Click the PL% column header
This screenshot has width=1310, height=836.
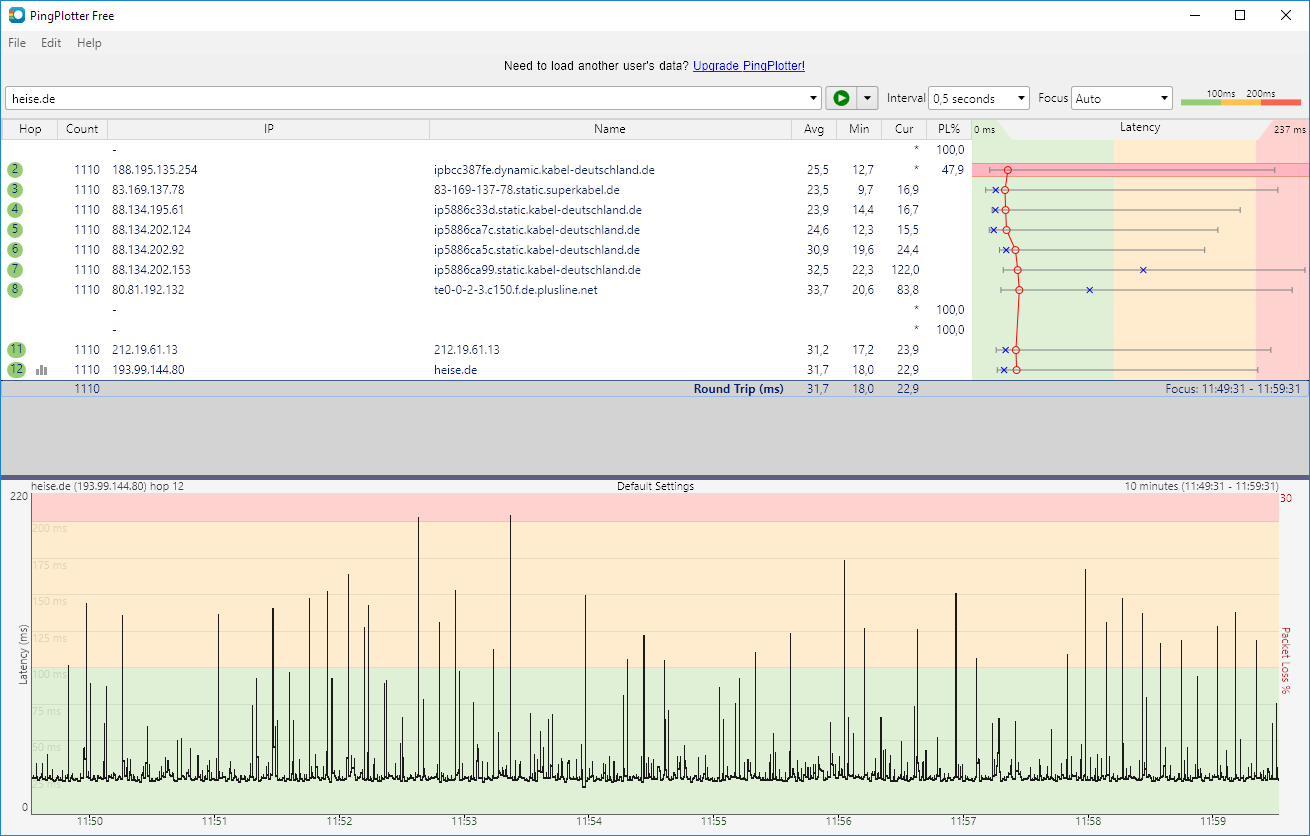click(948, 129)
